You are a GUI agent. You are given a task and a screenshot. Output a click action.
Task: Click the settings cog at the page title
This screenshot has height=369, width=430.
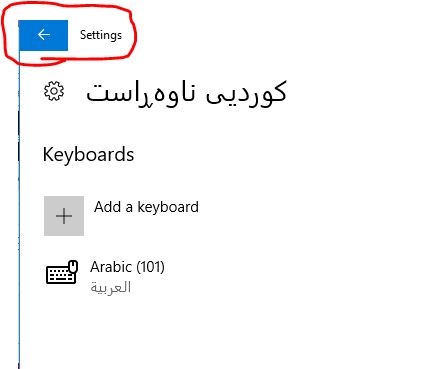[54, 91]
